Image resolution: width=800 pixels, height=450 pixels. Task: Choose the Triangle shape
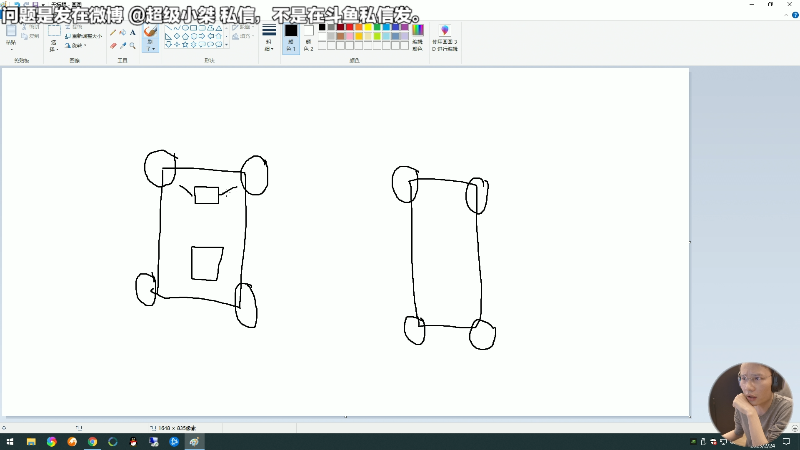(219, 28)
